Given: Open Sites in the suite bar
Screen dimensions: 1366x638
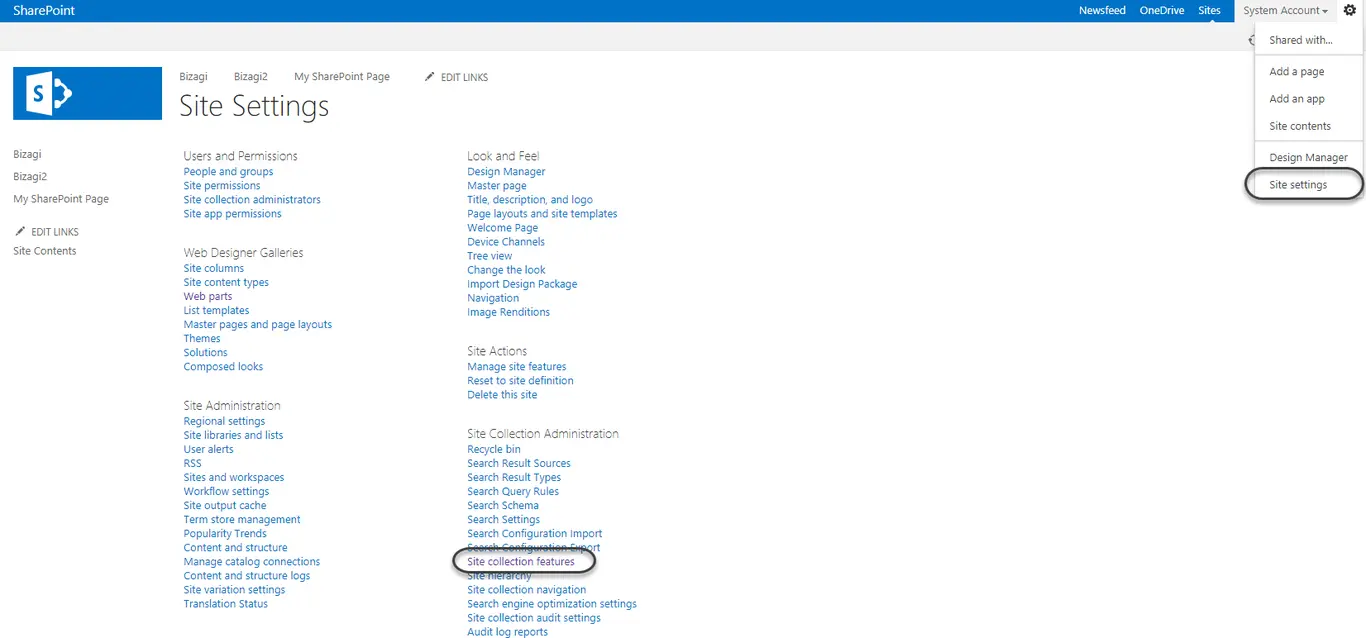Looking at the screenshot, I should [1209, 10].
